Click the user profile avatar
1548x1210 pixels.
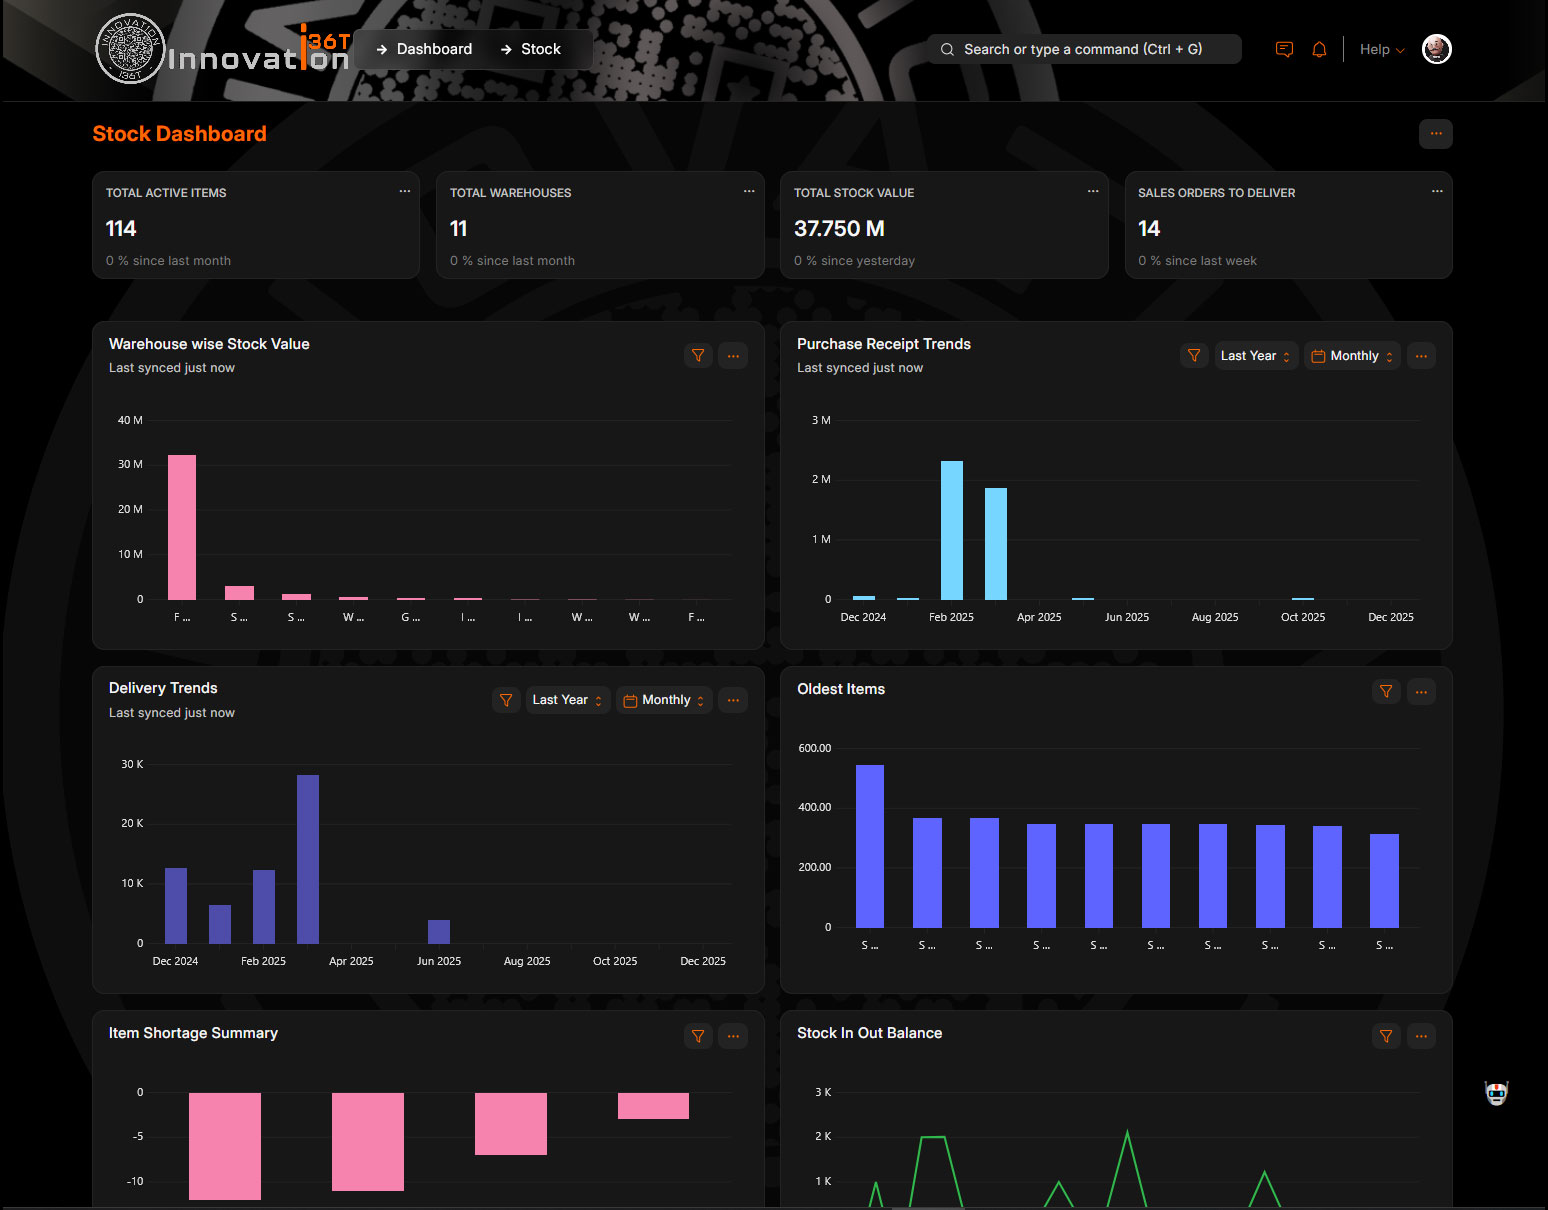[x=1436, y=49]
